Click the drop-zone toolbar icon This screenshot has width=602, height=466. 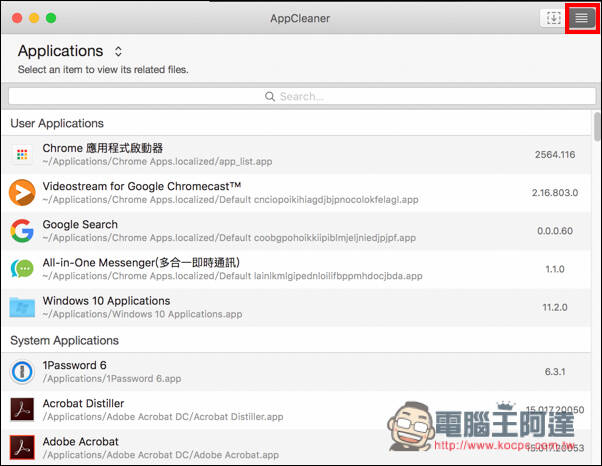click(x=553, y=18)
